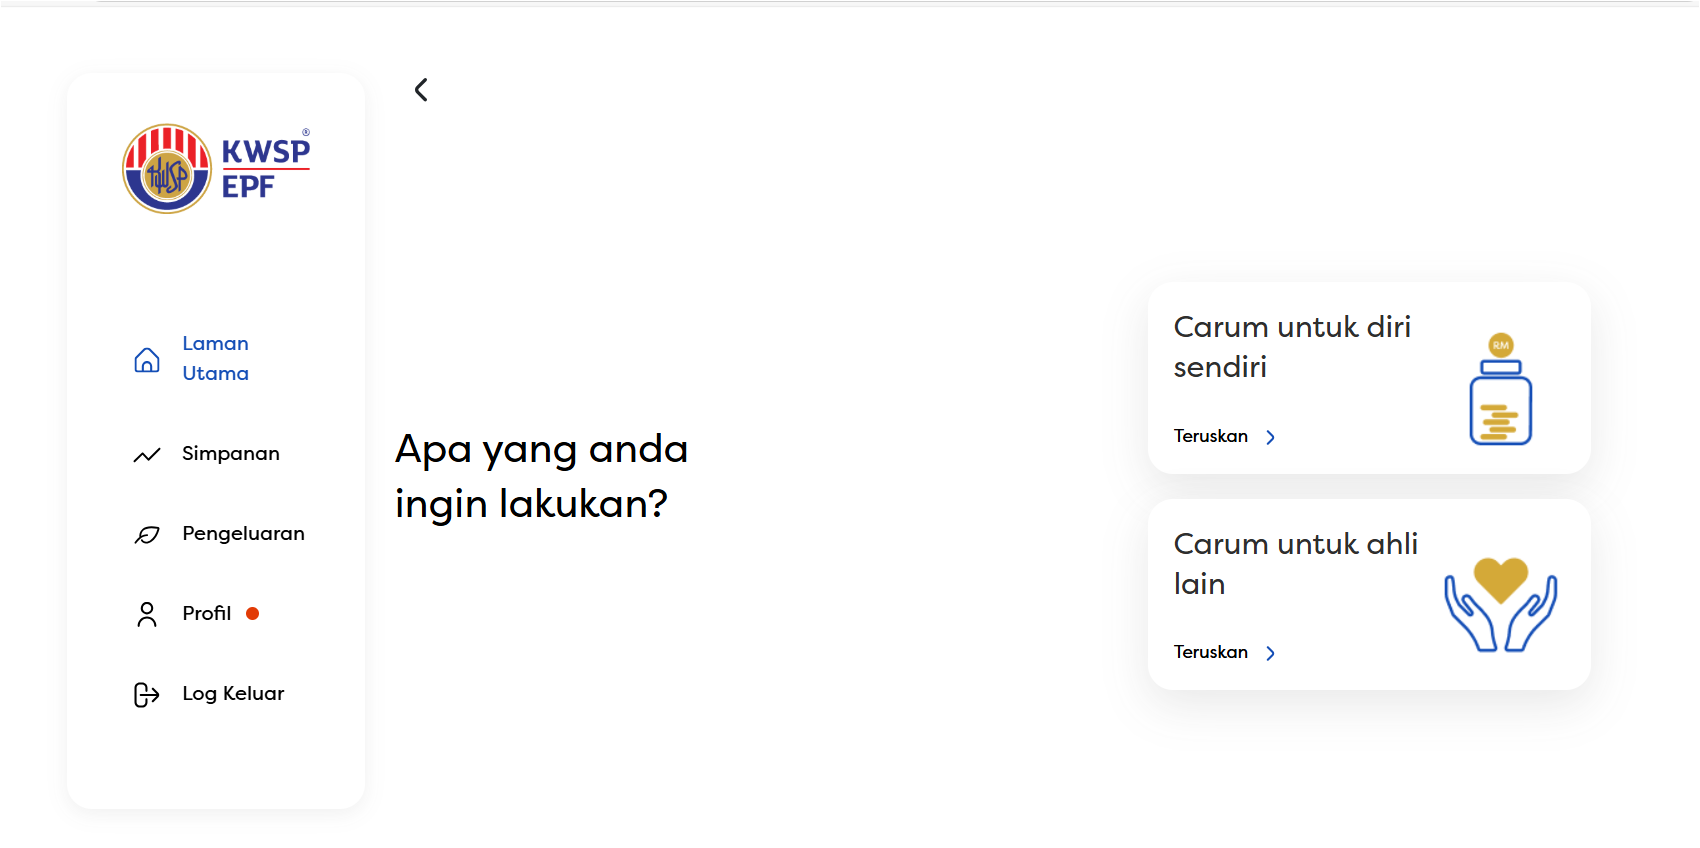Click chevron next to Teruskan in other-member card
Image resolution: width=1700 pixels, height=848 pixels.
1270,653
